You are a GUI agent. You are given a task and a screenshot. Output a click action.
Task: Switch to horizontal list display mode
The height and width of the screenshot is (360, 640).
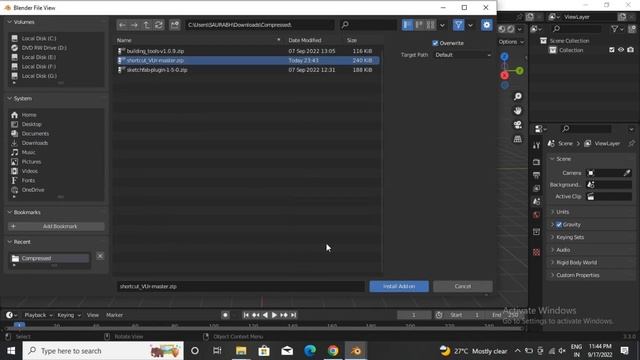[419, 25]
